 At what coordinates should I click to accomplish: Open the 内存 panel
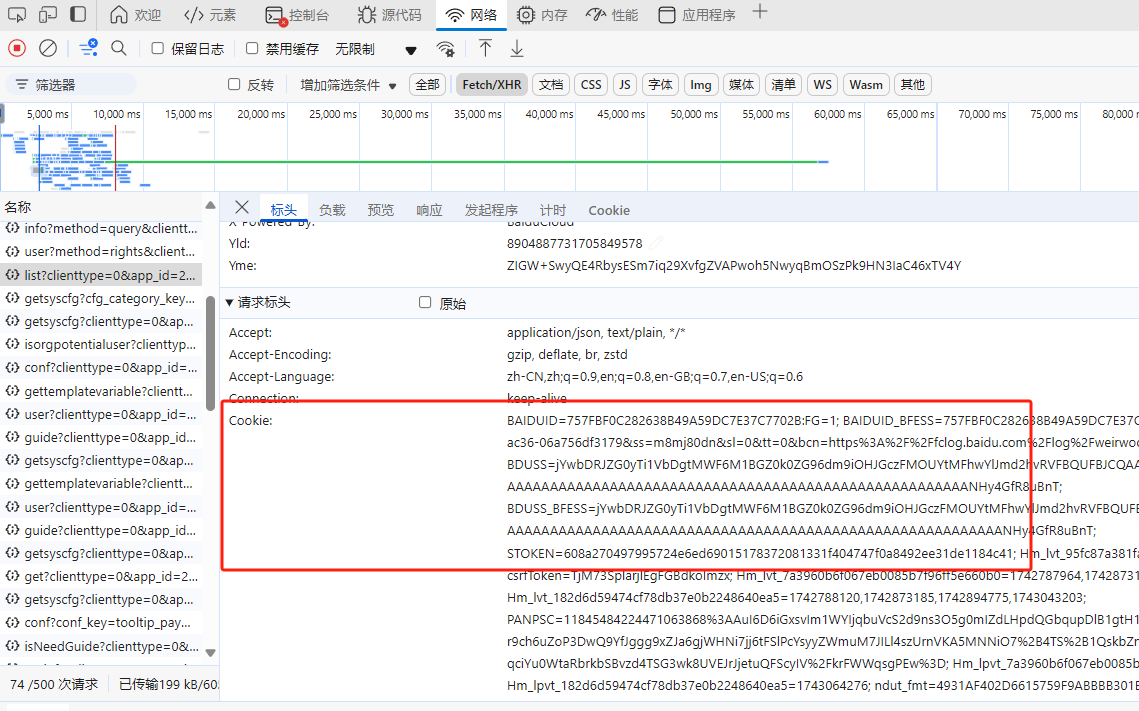[541, 15]
